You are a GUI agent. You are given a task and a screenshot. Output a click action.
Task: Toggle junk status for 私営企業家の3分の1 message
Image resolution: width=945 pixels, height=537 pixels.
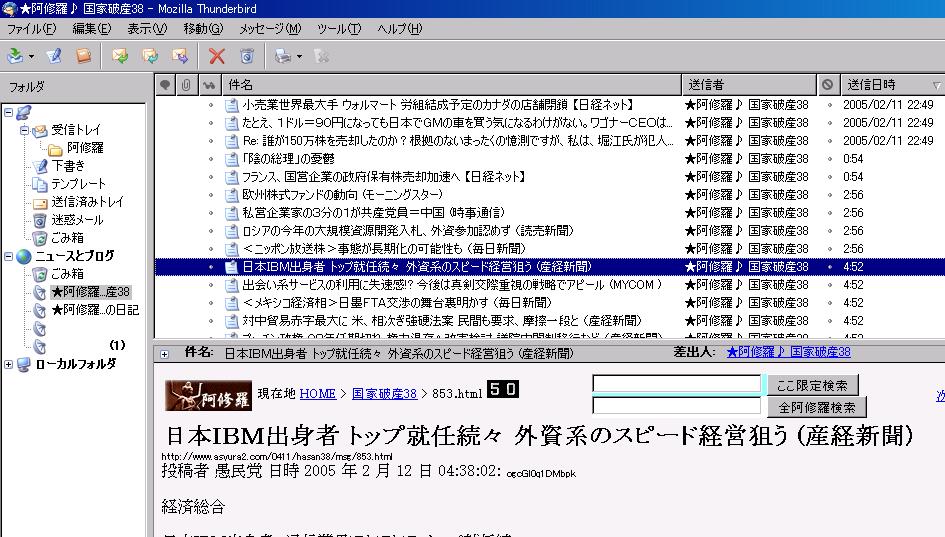pos(829,213)
